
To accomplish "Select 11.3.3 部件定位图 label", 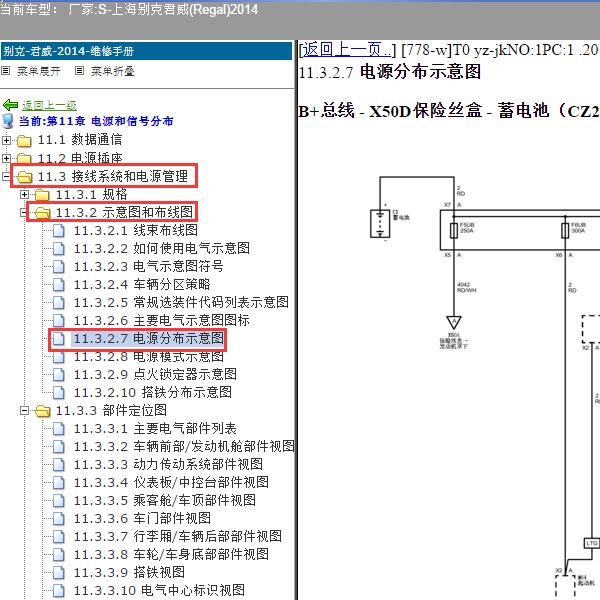I will 111,410.
